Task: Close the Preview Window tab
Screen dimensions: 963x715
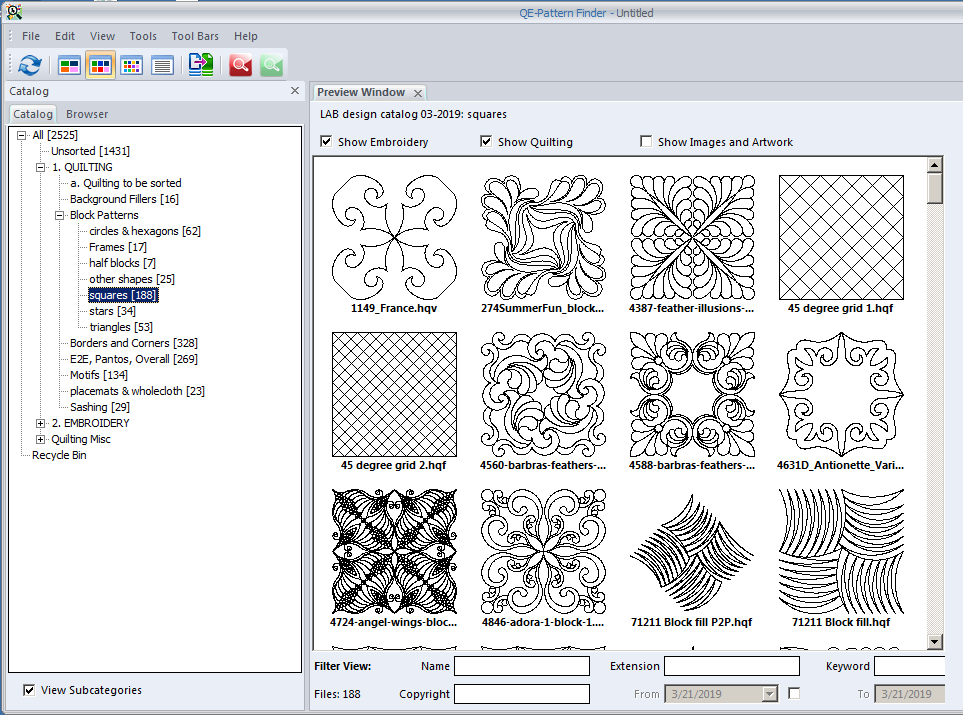Action: click(418, 93)
